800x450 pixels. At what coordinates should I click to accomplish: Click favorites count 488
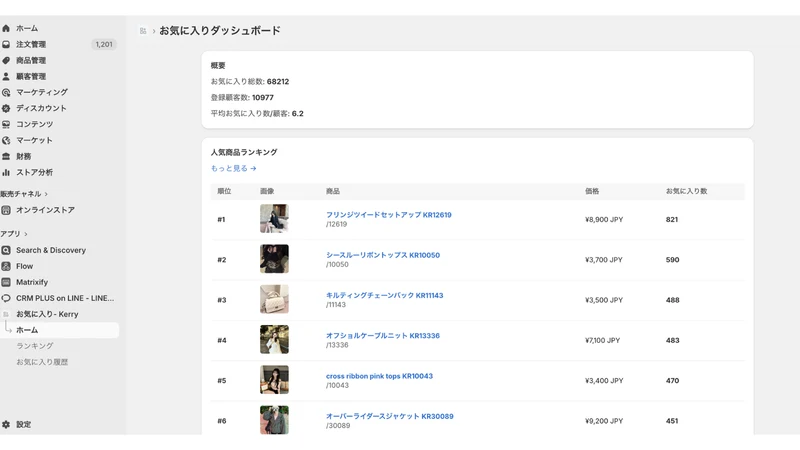click(672, 300)
